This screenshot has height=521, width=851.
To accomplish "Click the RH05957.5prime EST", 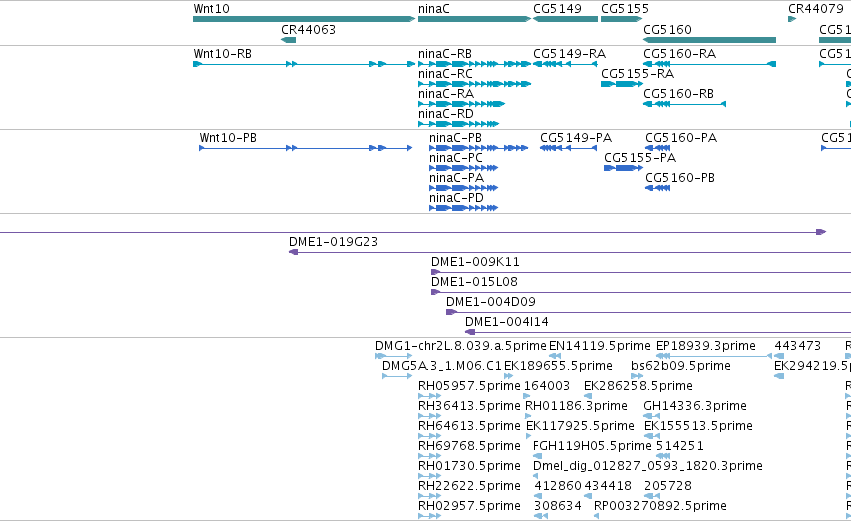I will pyautogui.click(x=429, y=396).
